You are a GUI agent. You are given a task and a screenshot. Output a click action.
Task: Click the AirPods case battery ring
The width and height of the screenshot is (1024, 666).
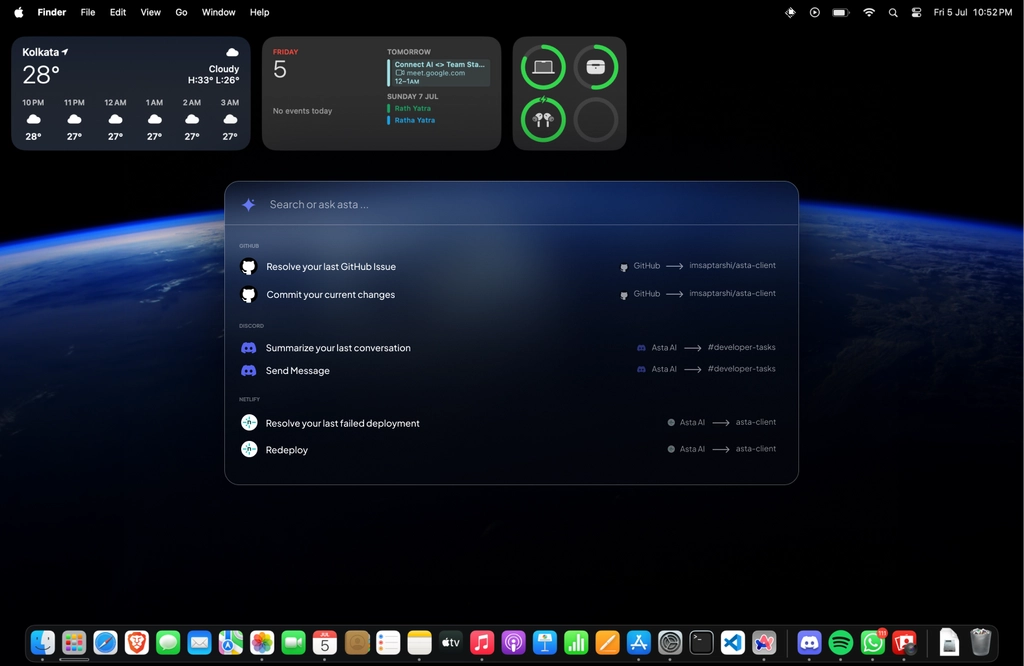(596, 67)
